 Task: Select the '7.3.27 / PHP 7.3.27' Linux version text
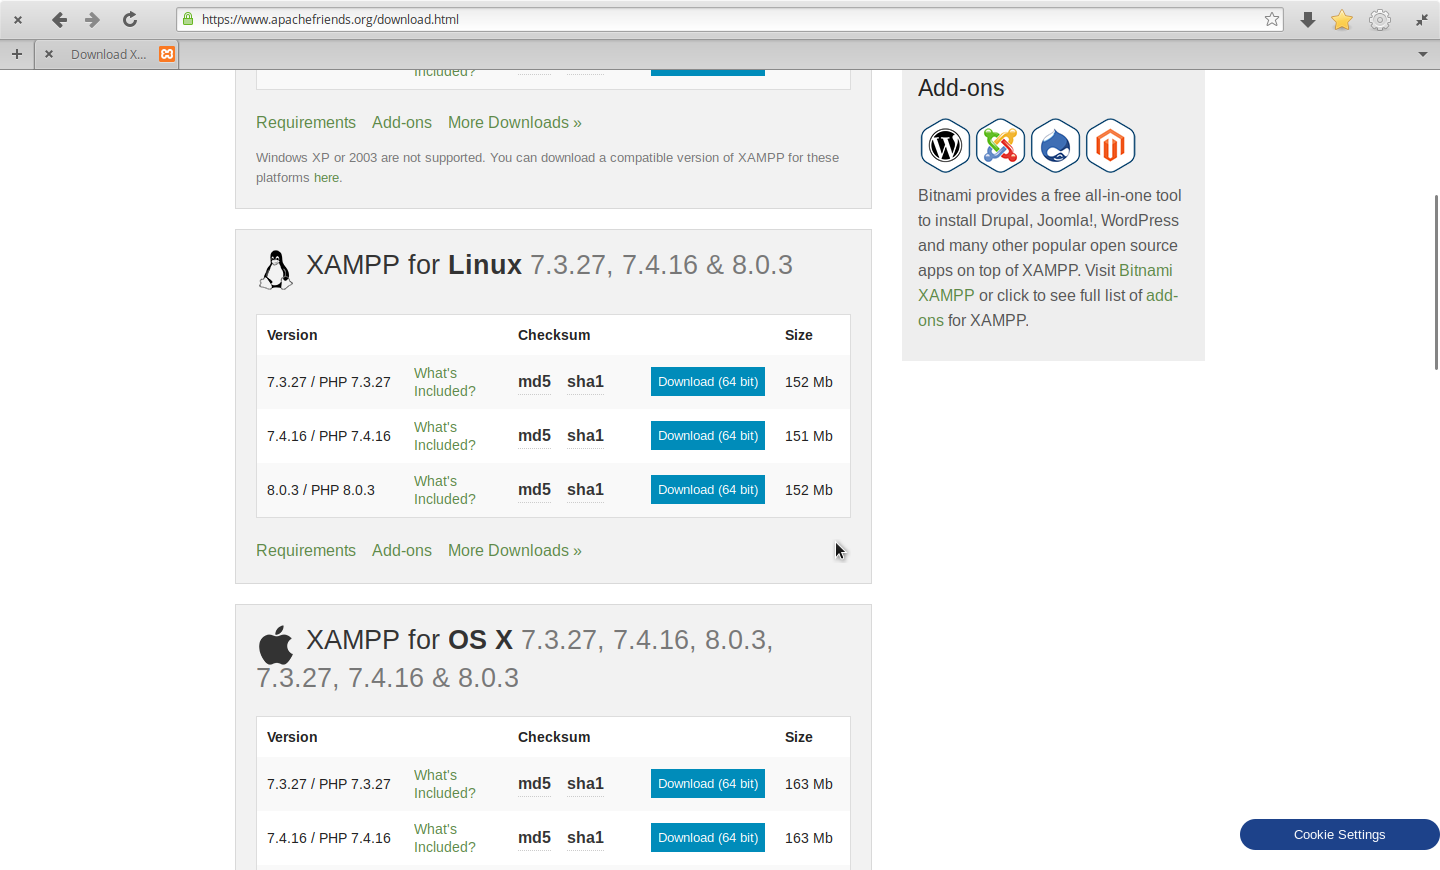click(329, 382)
